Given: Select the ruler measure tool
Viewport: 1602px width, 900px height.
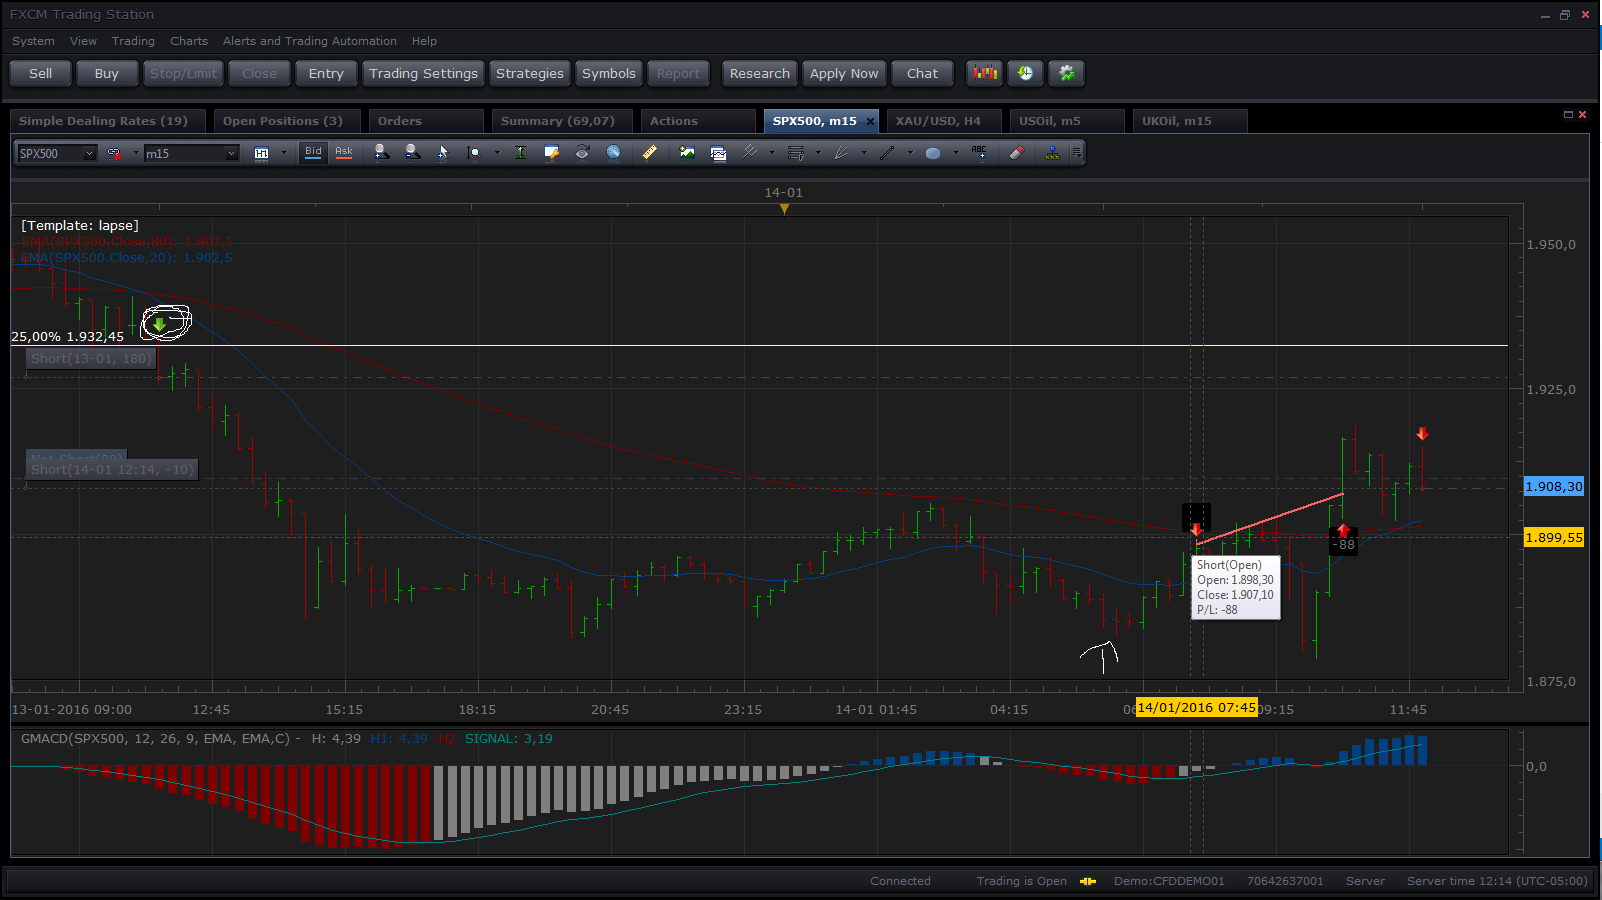Looking at the screenshot, I should [649, 152].
